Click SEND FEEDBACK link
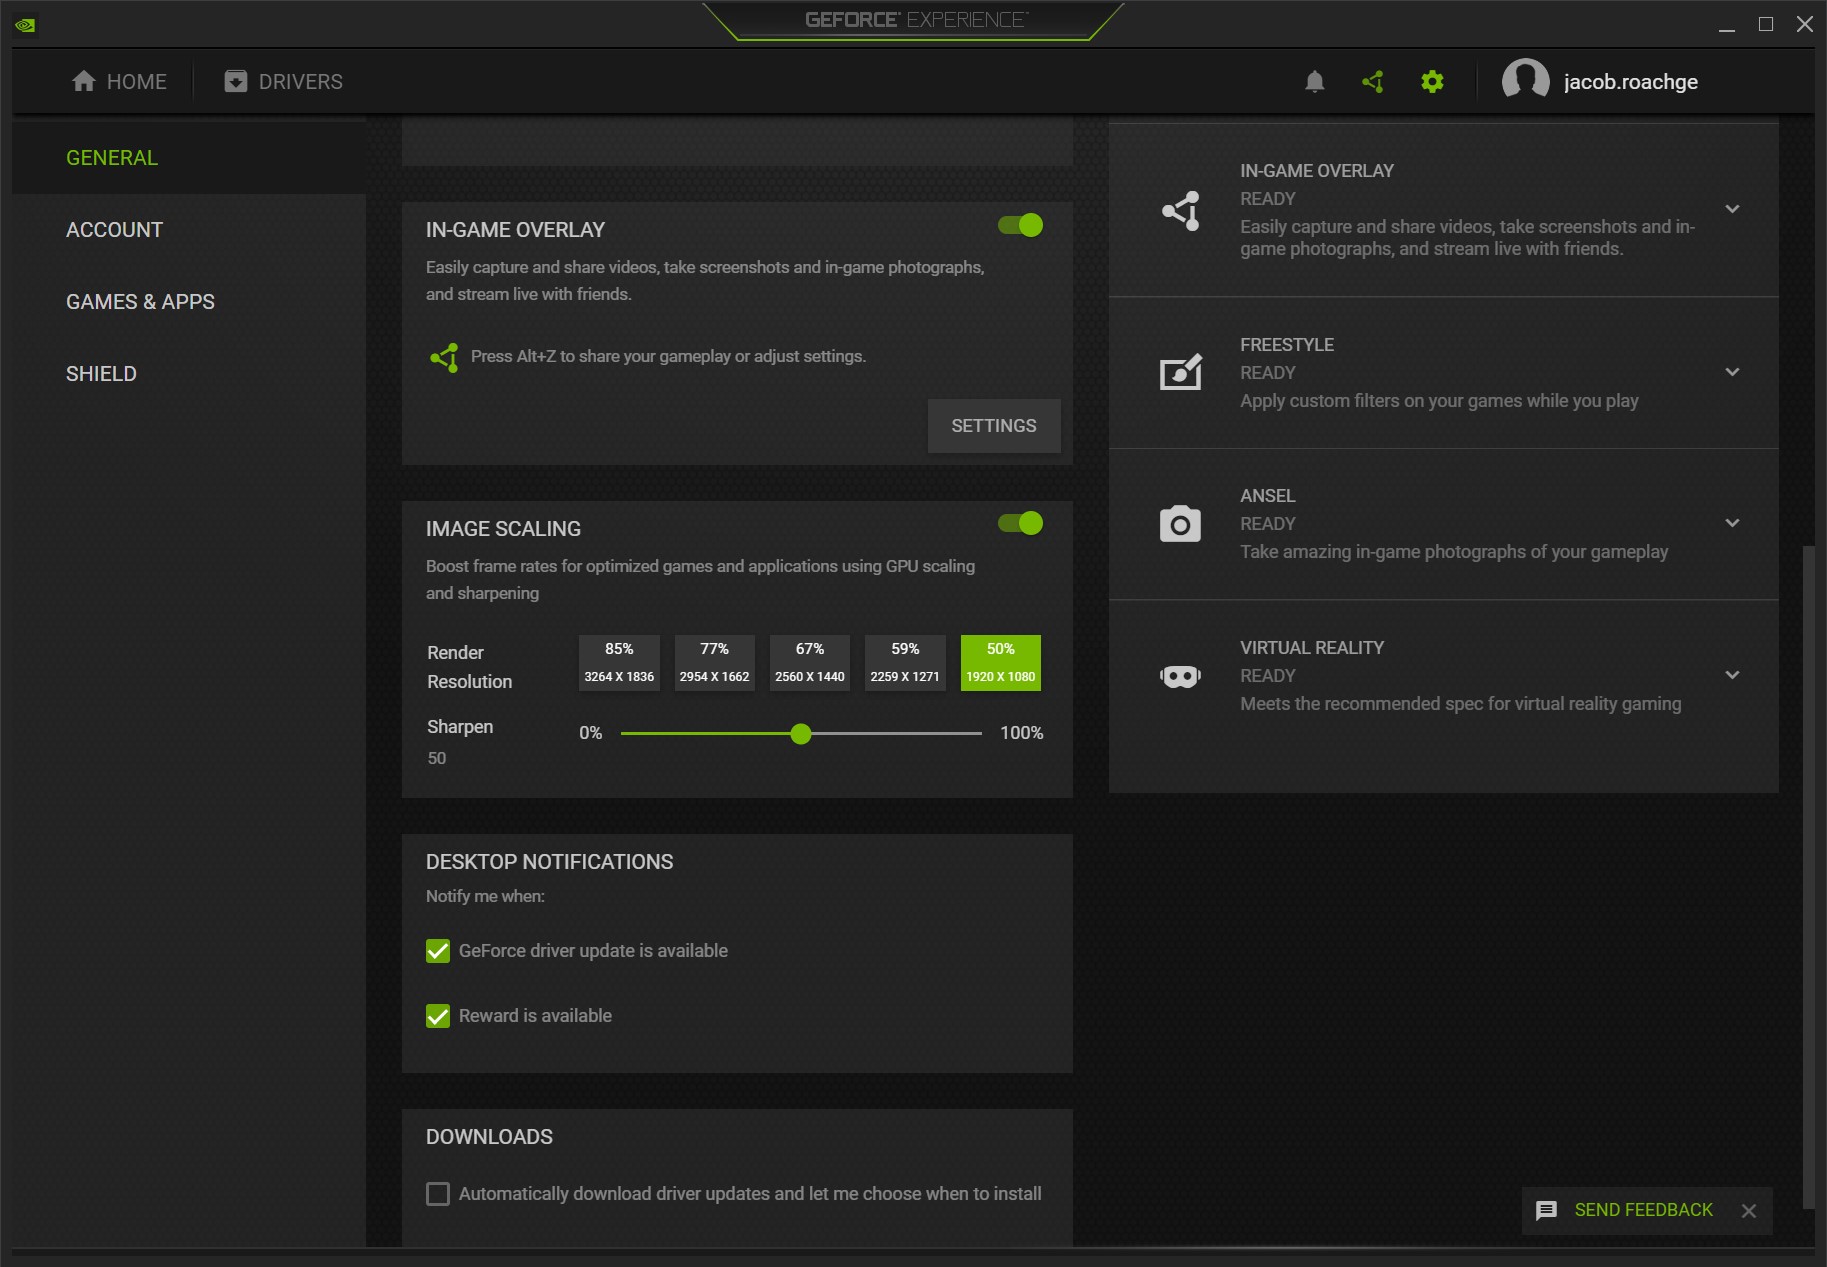The image size is (1827, 1267). [1643, 1210]
